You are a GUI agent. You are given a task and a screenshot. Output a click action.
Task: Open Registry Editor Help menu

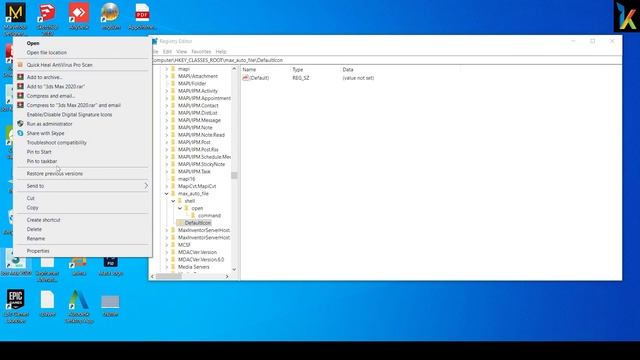pyautogui.click(x=221, y=52)
